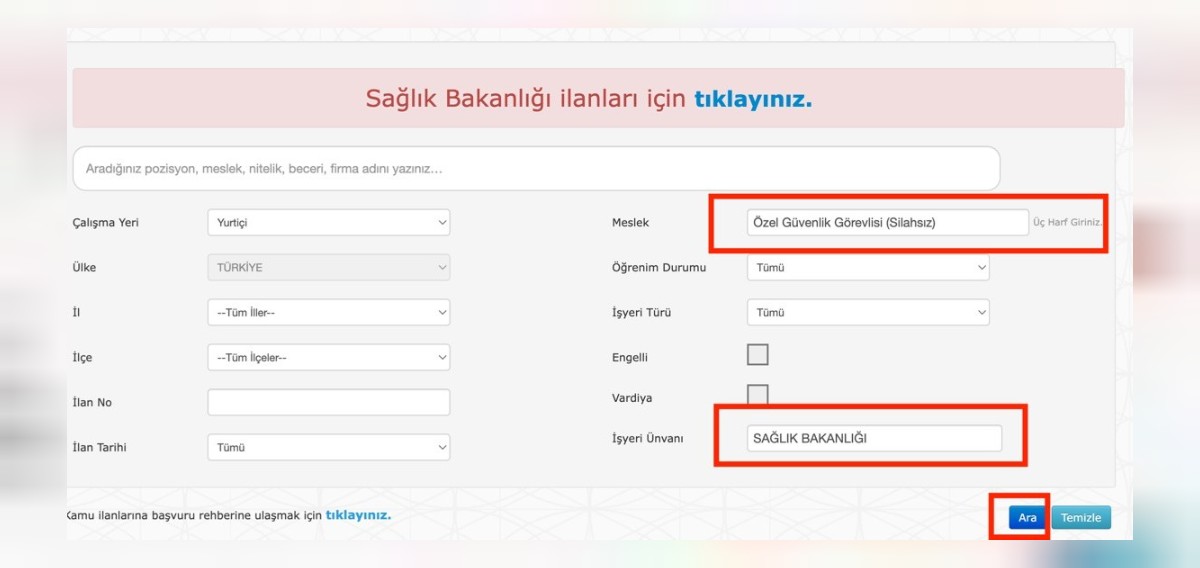Click the 'İlçe' label text
The width and height of the screenshot is (1200, 568).
(82, 358)
